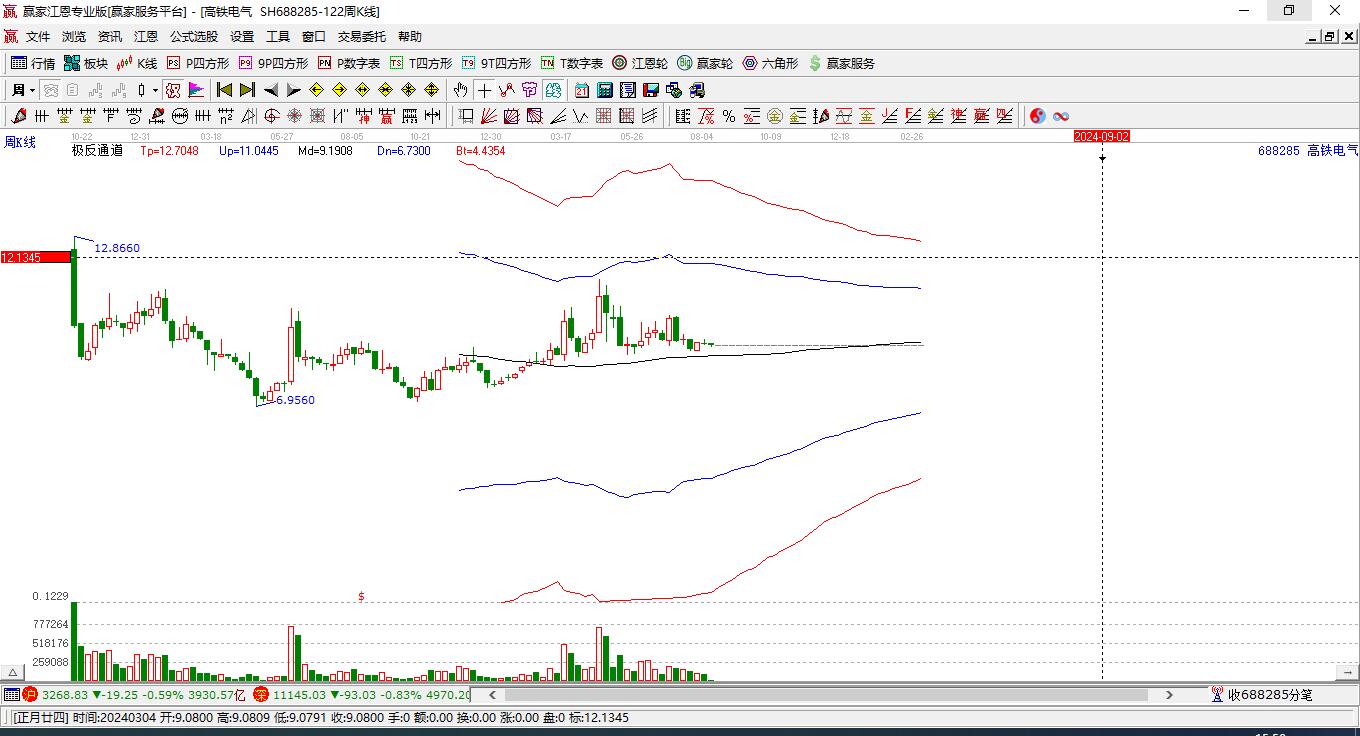This screenshot has width=1360, height=736.
Task: Restore the inner chart window
Action: [1330, 37]
